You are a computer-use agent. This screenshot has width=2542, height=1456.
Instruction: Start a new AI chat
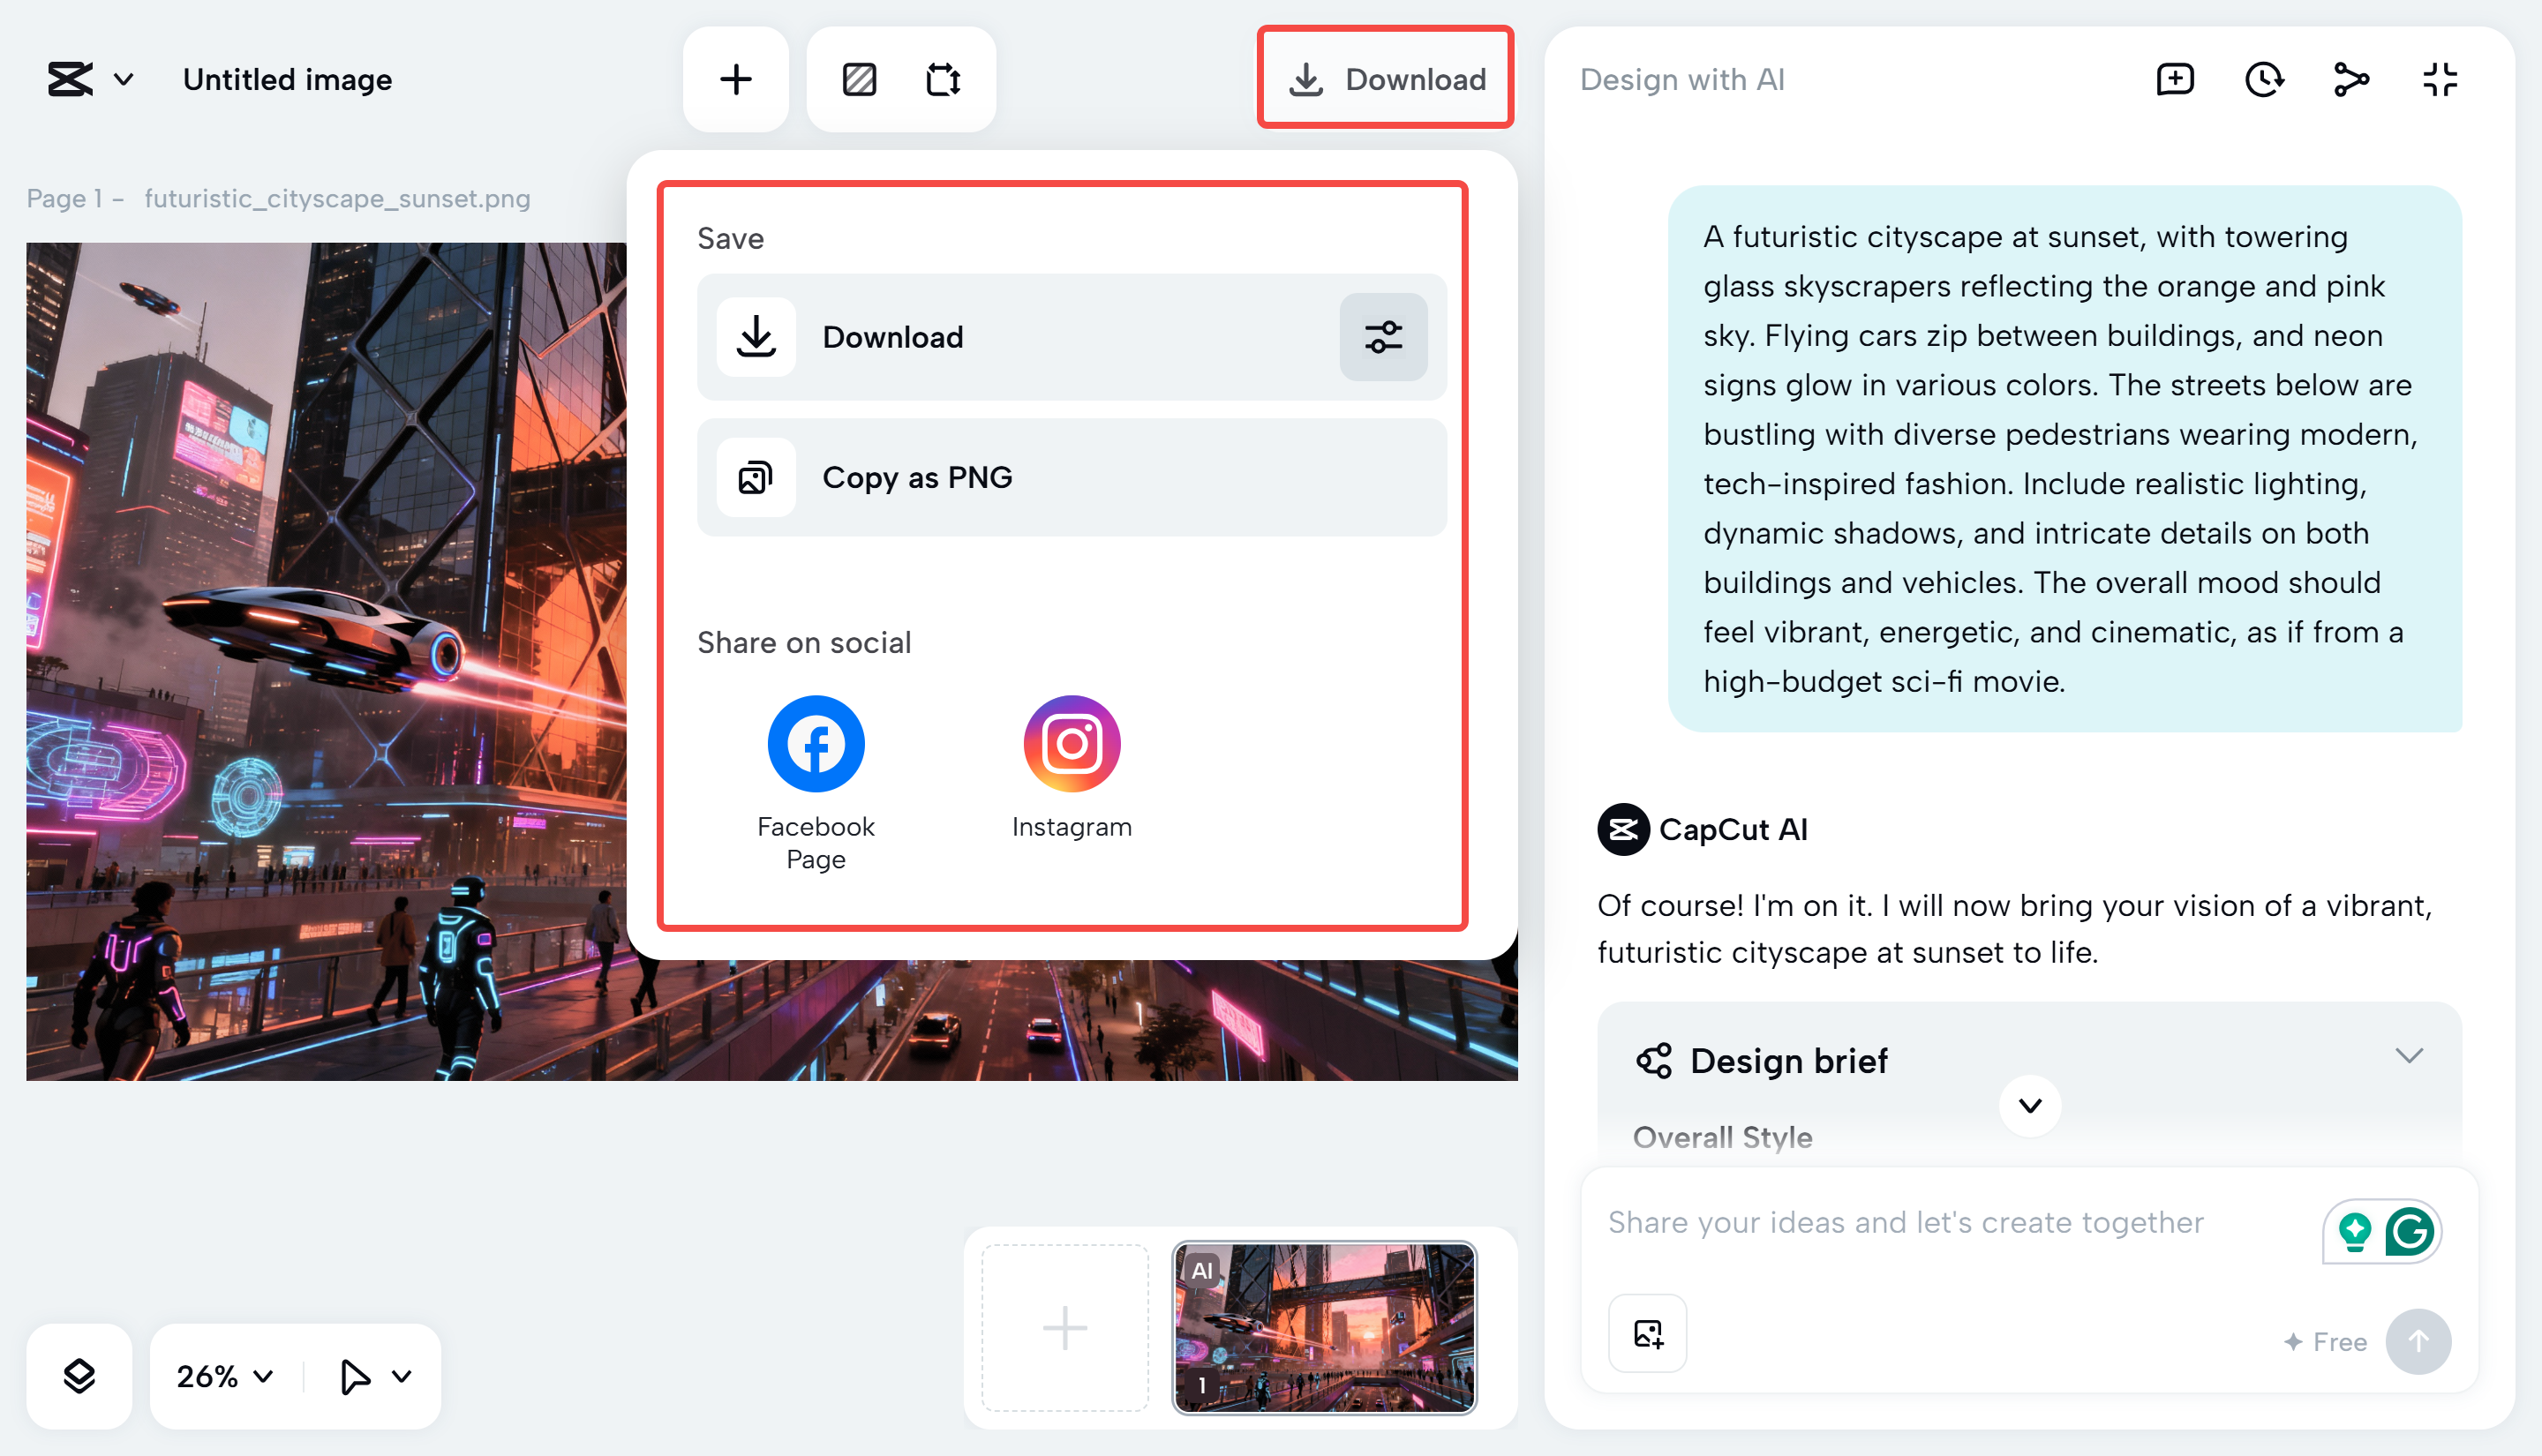pos(2175,79)
